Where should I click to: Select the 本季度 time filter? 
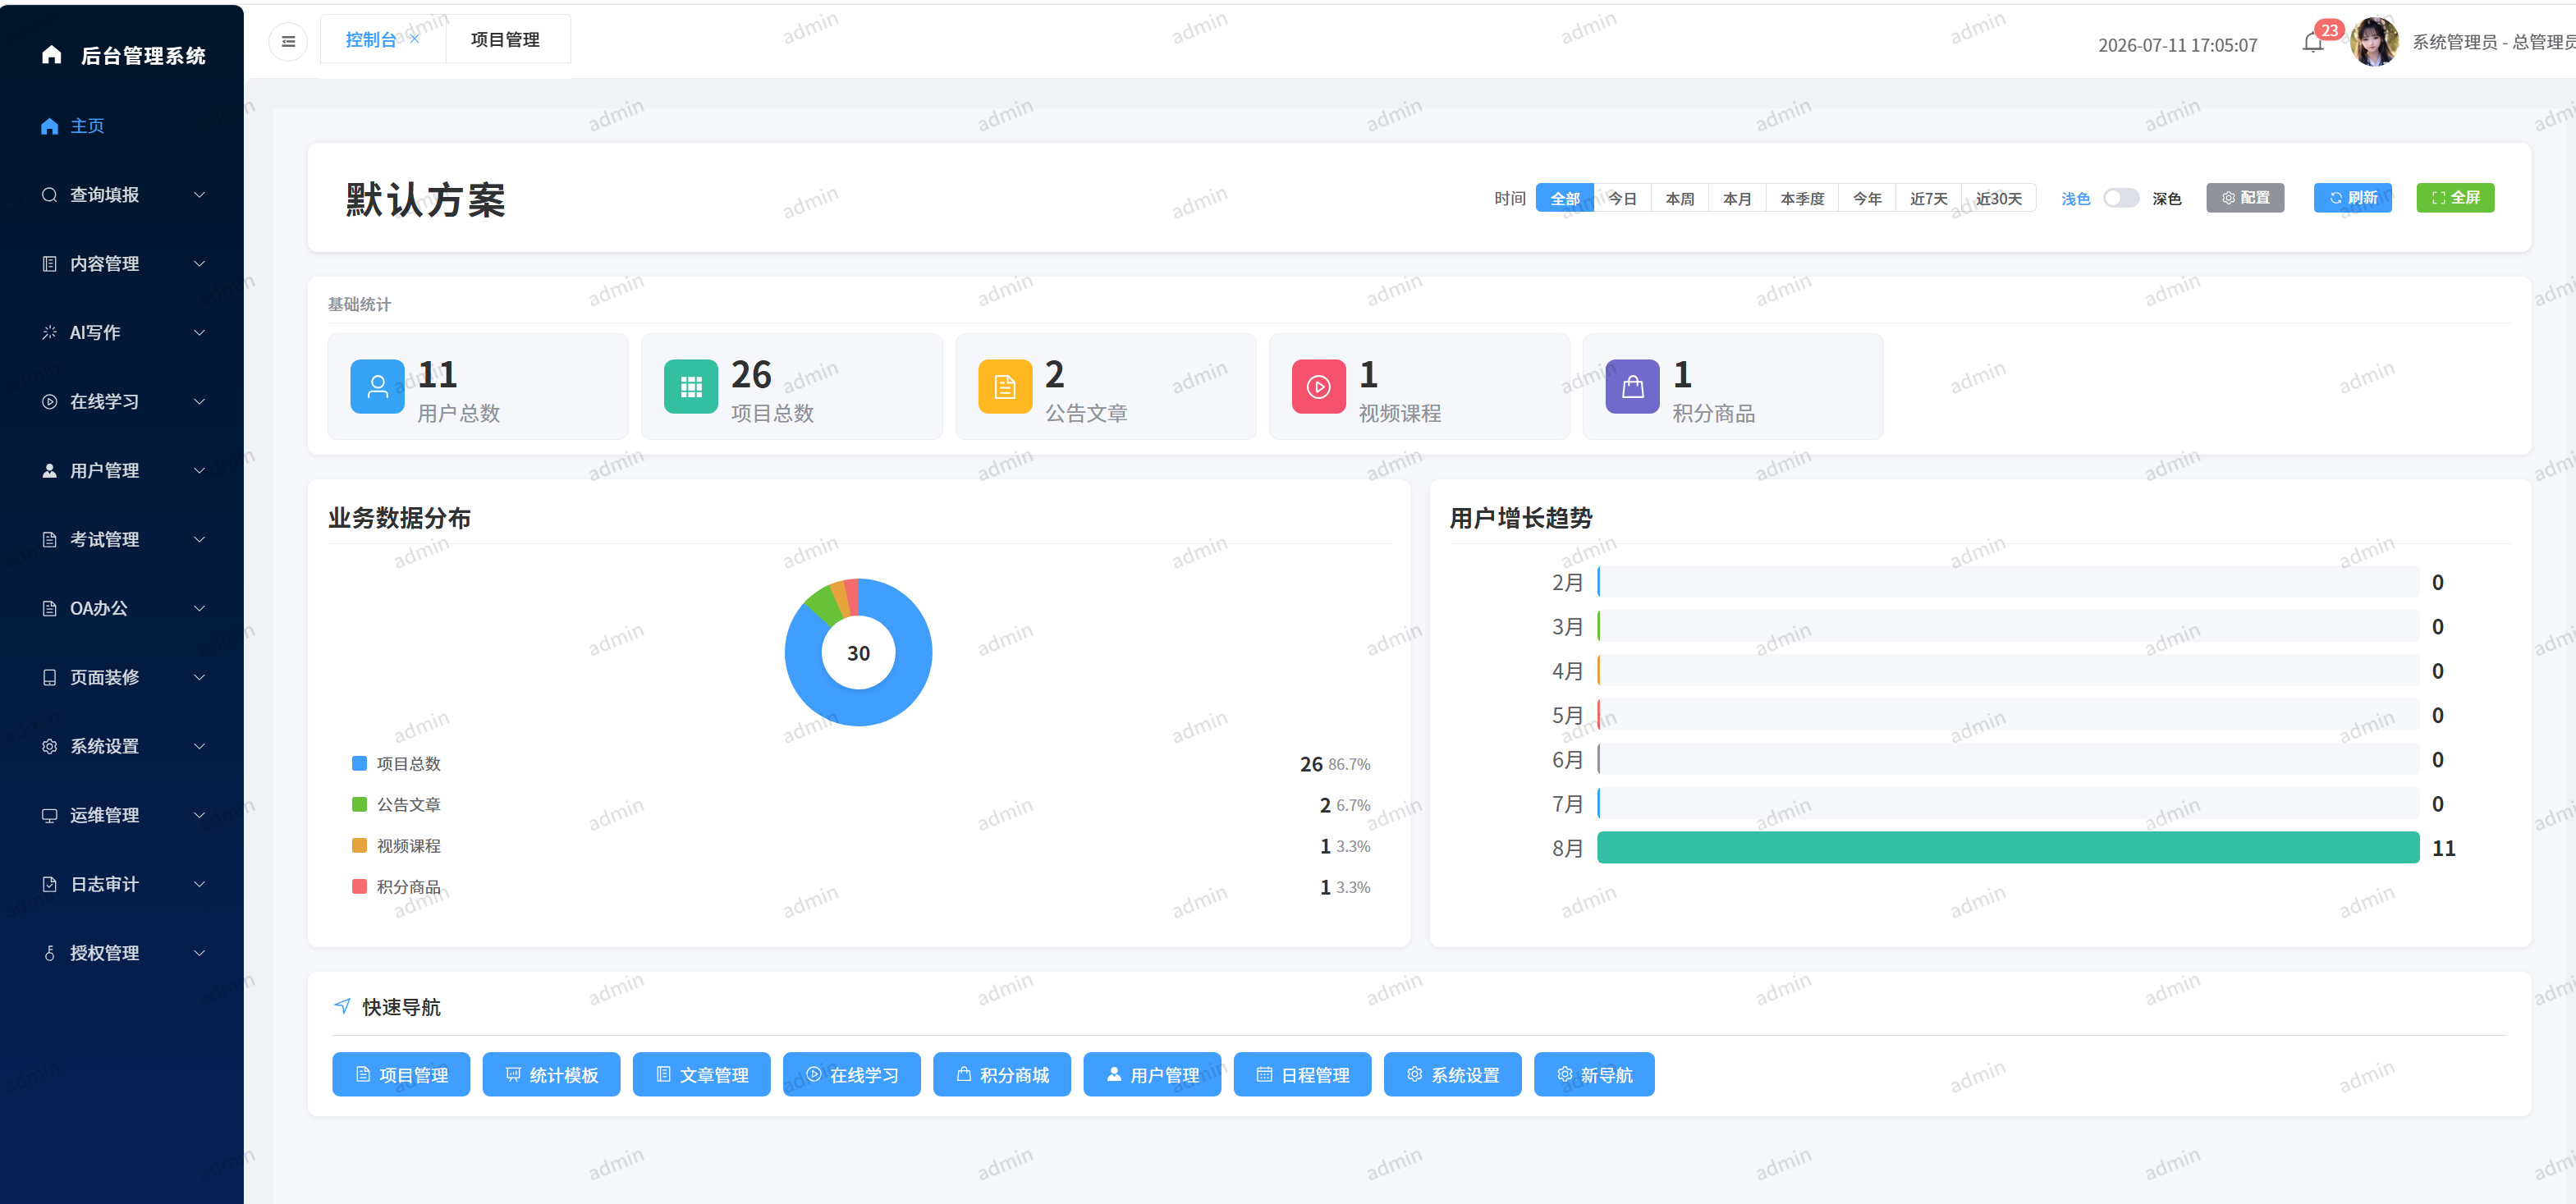(1802, 198)
